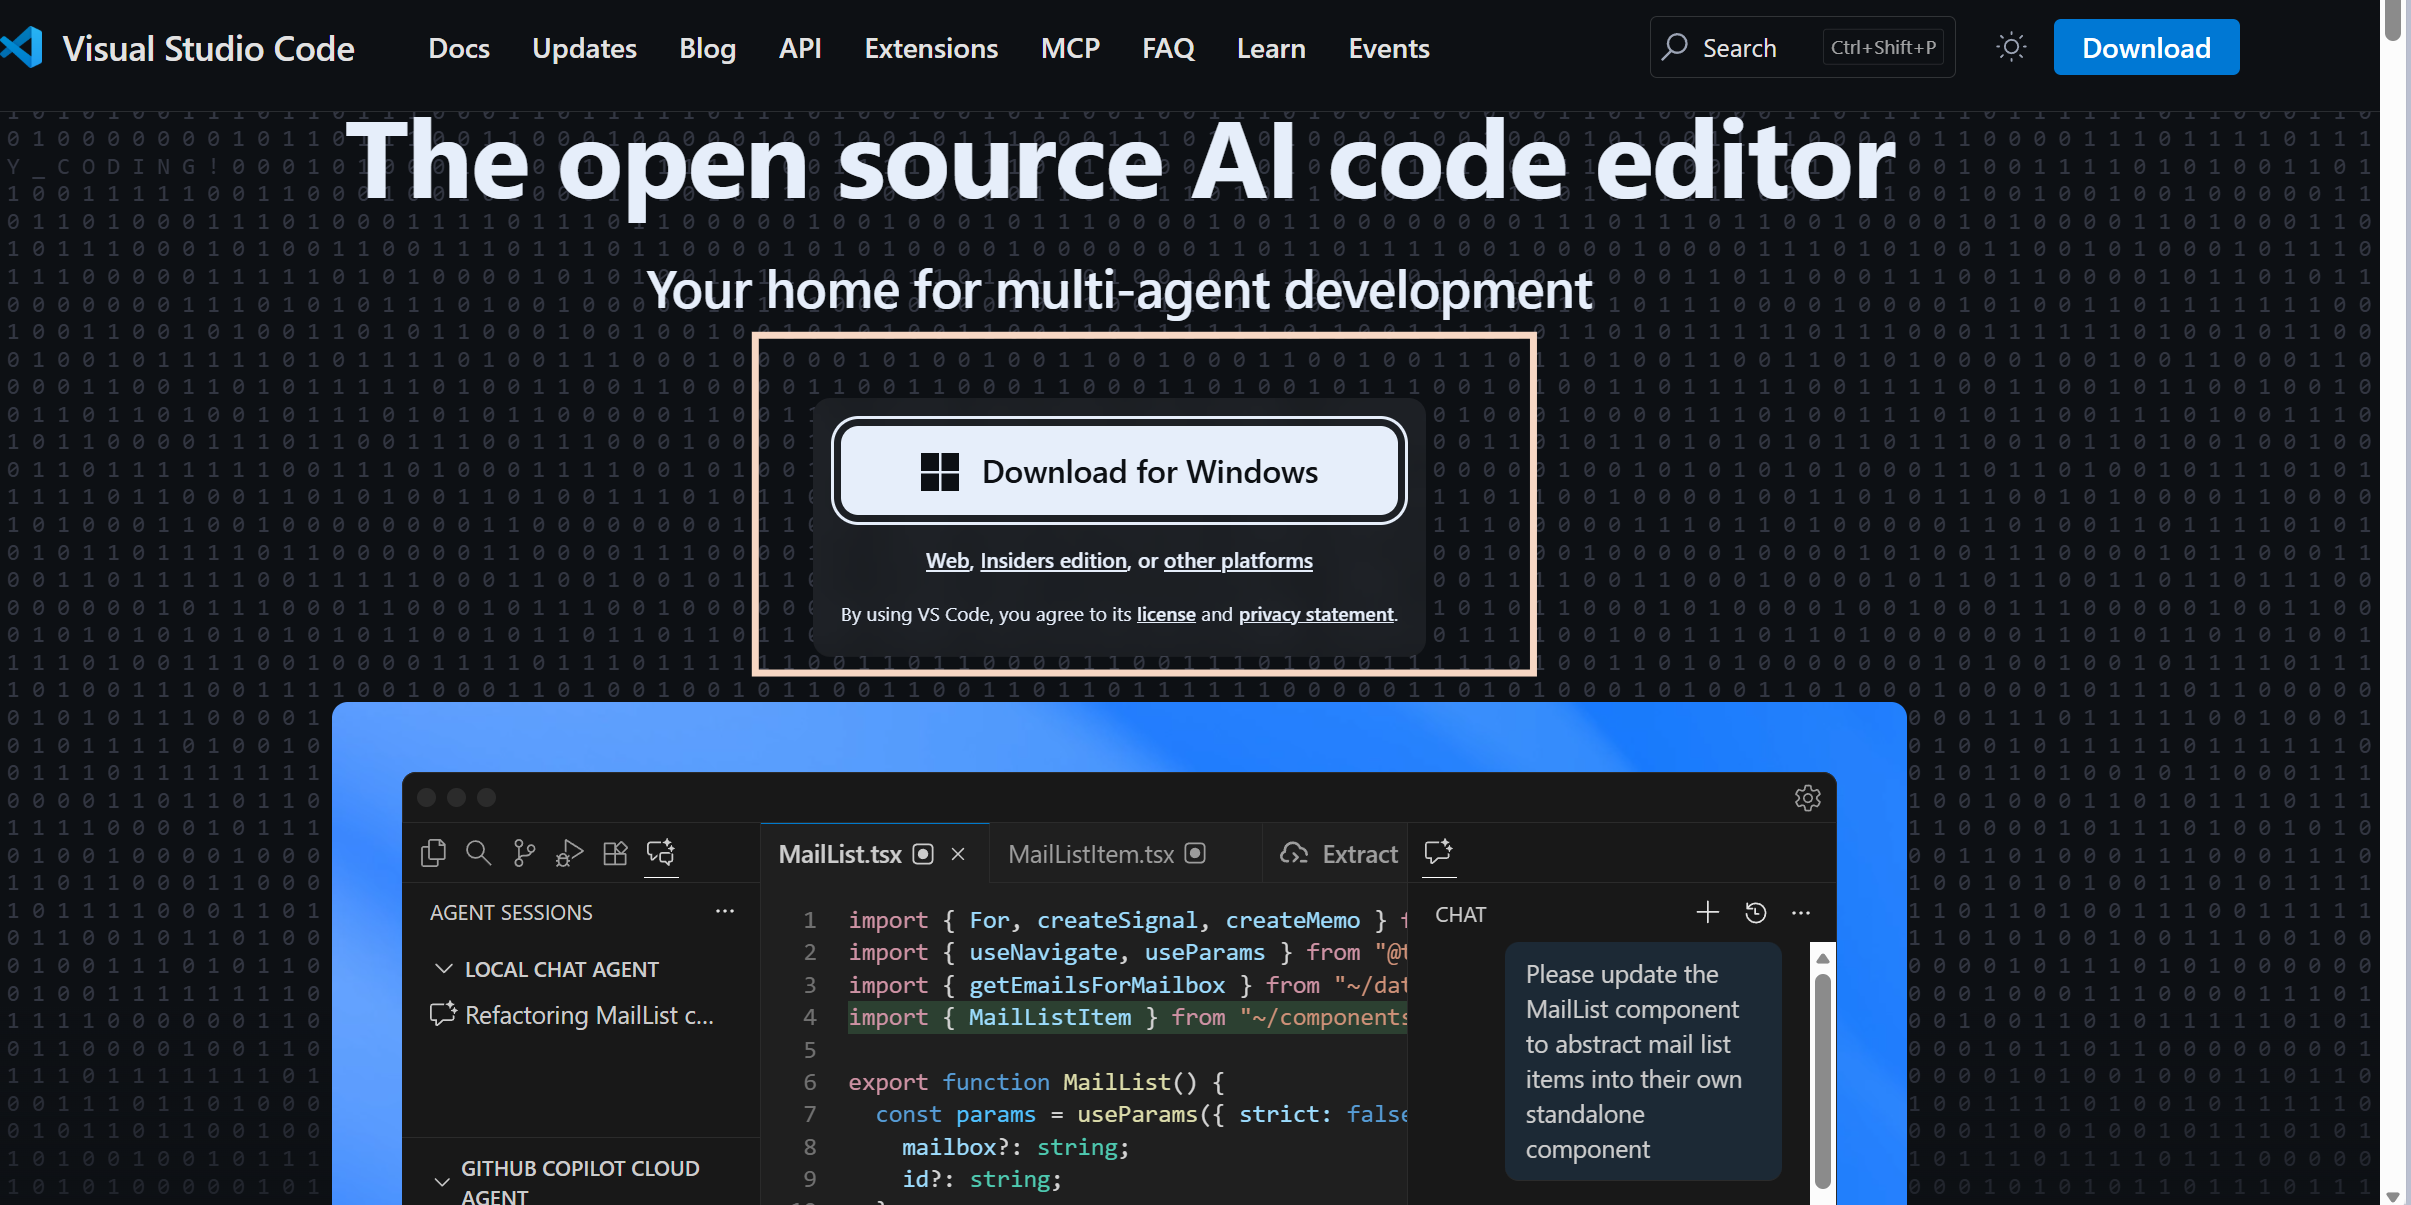This screenshot has height=1205, width=2411.
Task: Click the Extract tab copilot icon
Action: click(1294, 853)
